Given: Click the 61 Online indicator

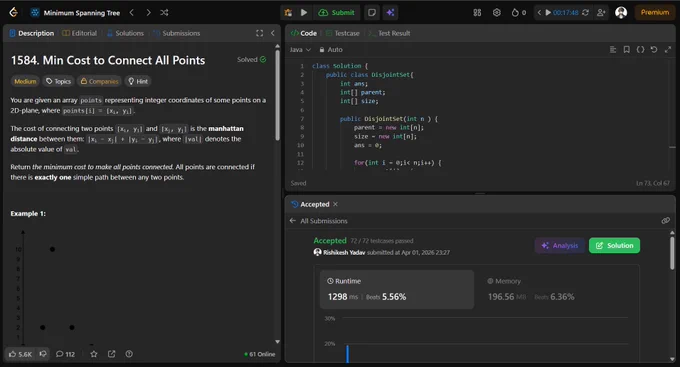Looking at the screenshot, I should click(259, 354).
